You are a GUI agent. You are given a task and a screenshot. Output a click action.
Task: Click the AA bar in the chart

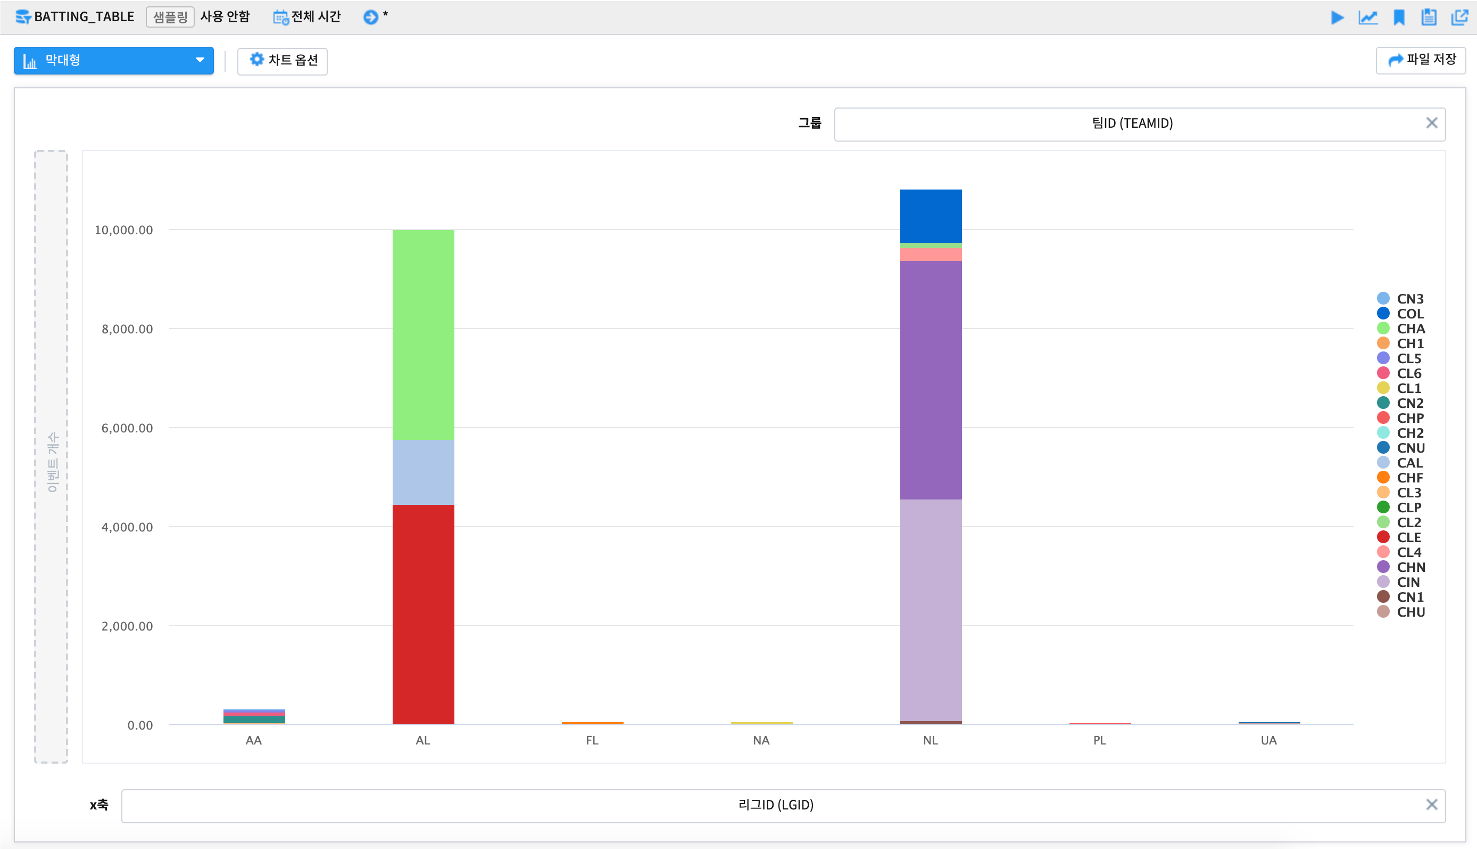pos(254,716)
